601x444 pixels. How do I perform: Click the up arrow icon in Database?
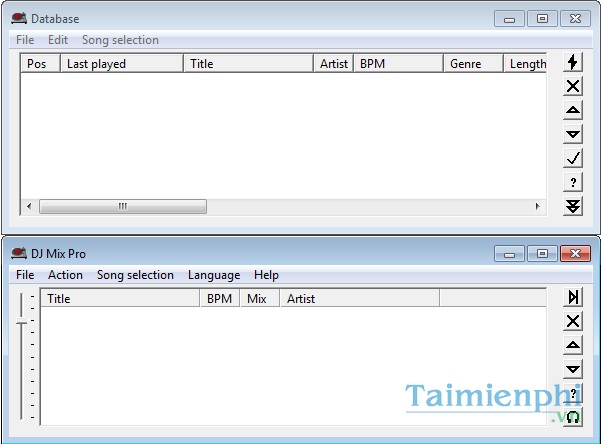coord(573,110)
